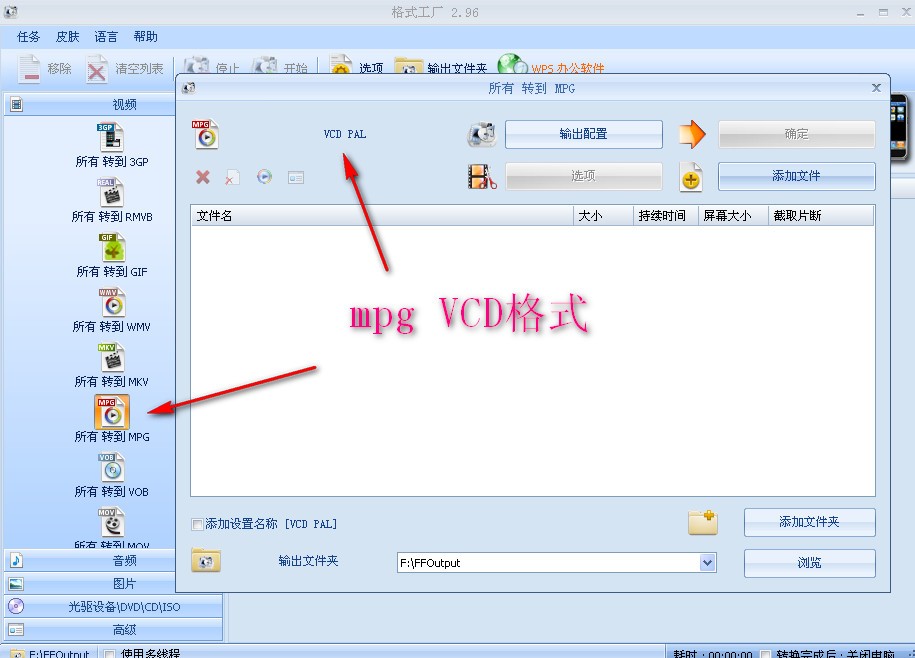Click the 确定 confirm button
The height and width of the screenshot is (658, 915).
pyautogui.click(x=797, y=134)
